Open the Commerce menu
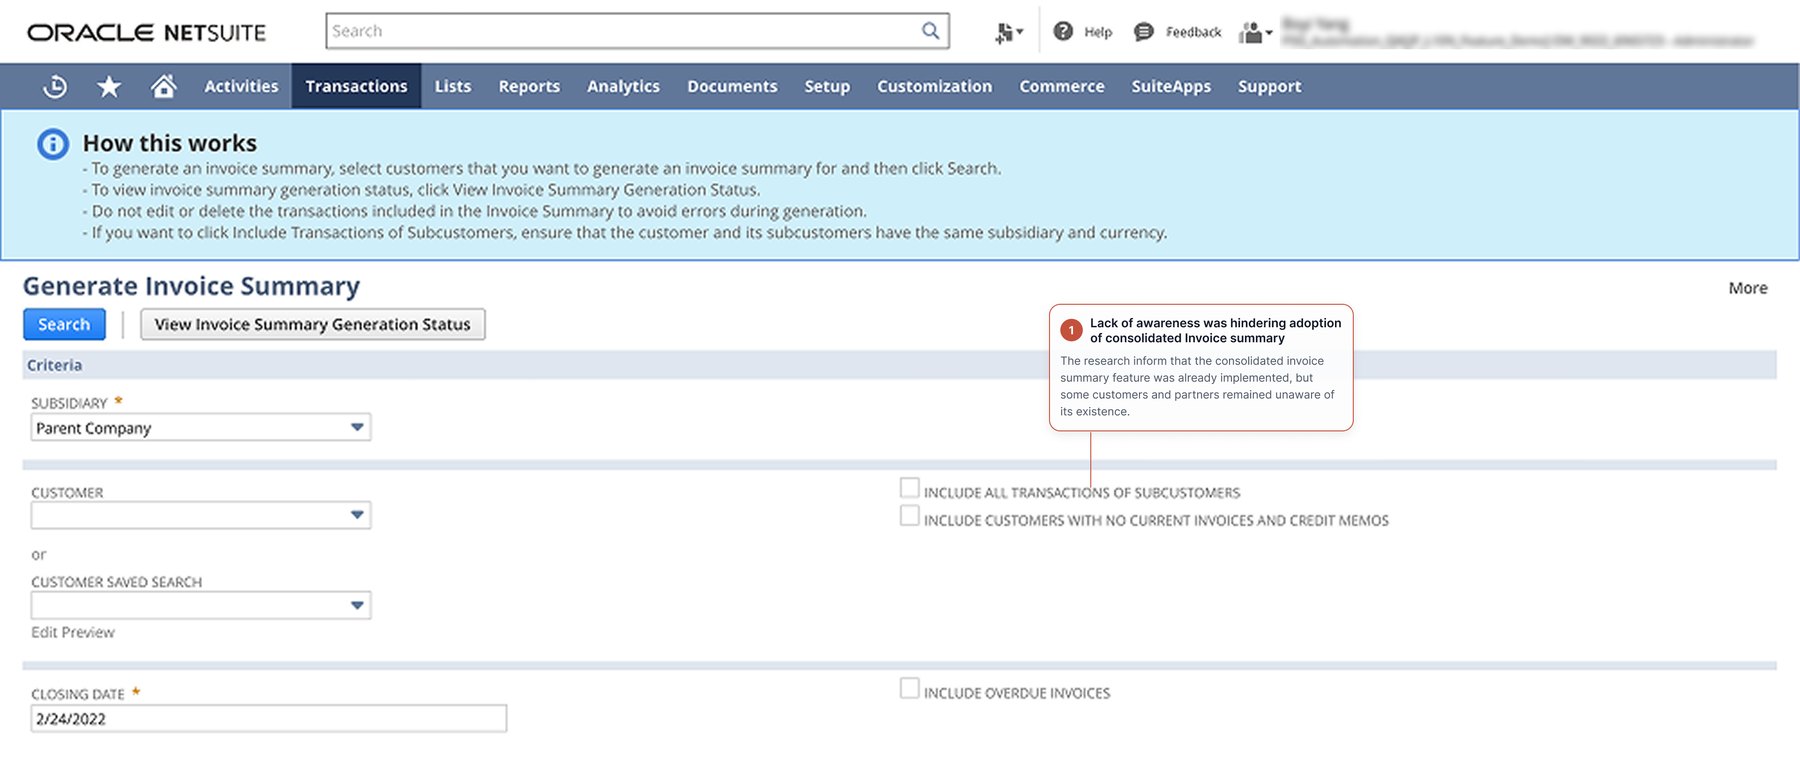Image resolution: width=1800 pixels, height=768 pixels. click(x=1062, y=87)
